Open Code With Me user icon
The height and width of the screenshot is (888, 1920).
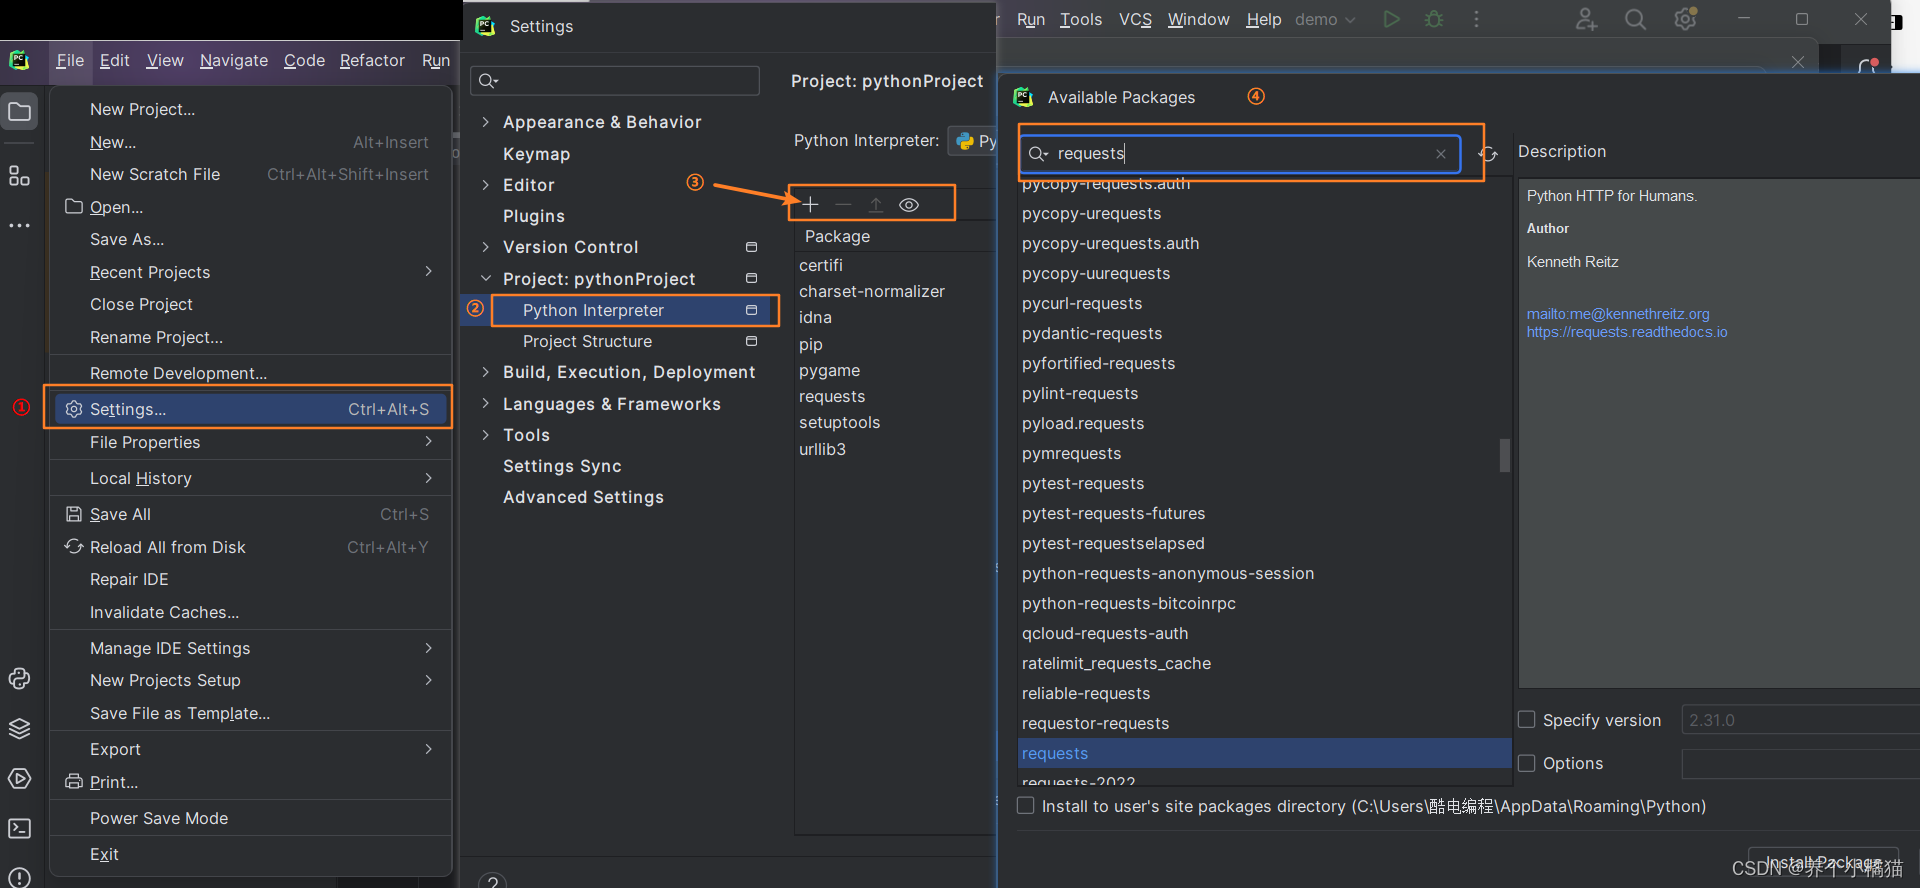tap(1586, 19)
